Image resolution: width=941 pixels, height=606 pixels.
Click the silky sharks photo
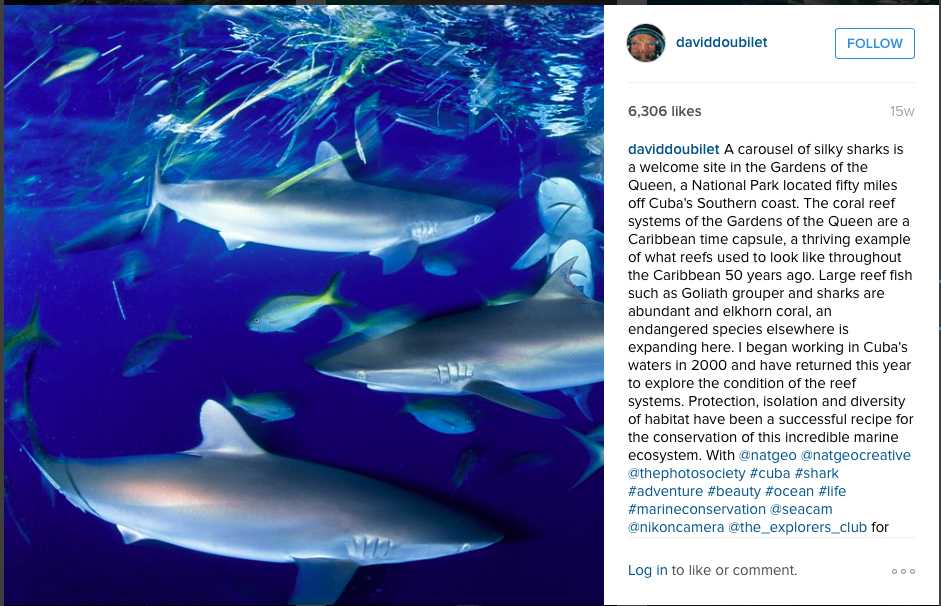[302, 305]
